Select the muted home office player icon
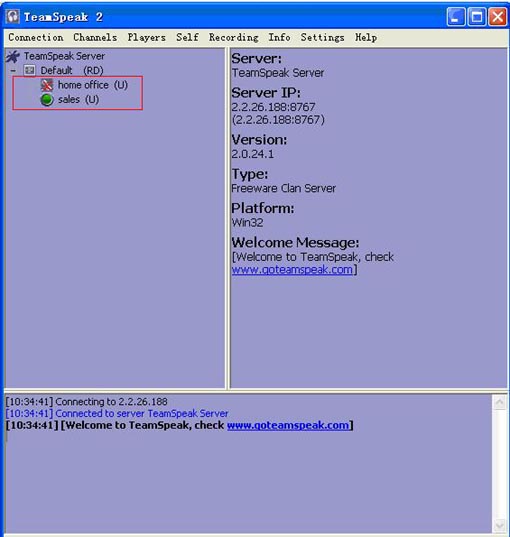This screenshot has width=510, height=537. [x=47, y=85]
